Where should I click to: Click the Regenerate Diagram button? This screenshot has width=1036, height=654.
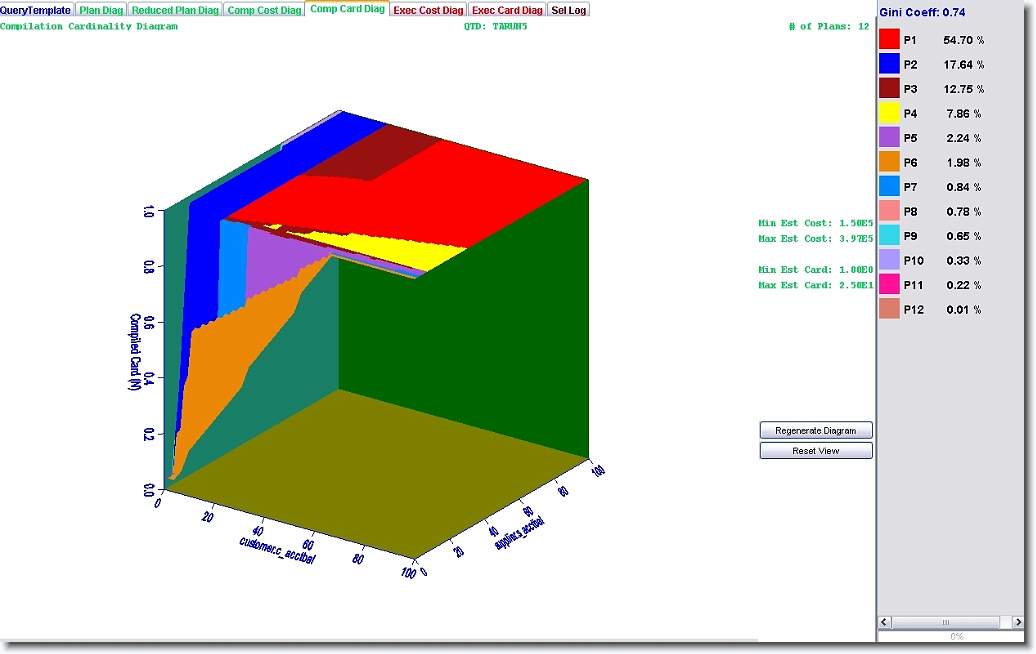[x=816, y=430]
